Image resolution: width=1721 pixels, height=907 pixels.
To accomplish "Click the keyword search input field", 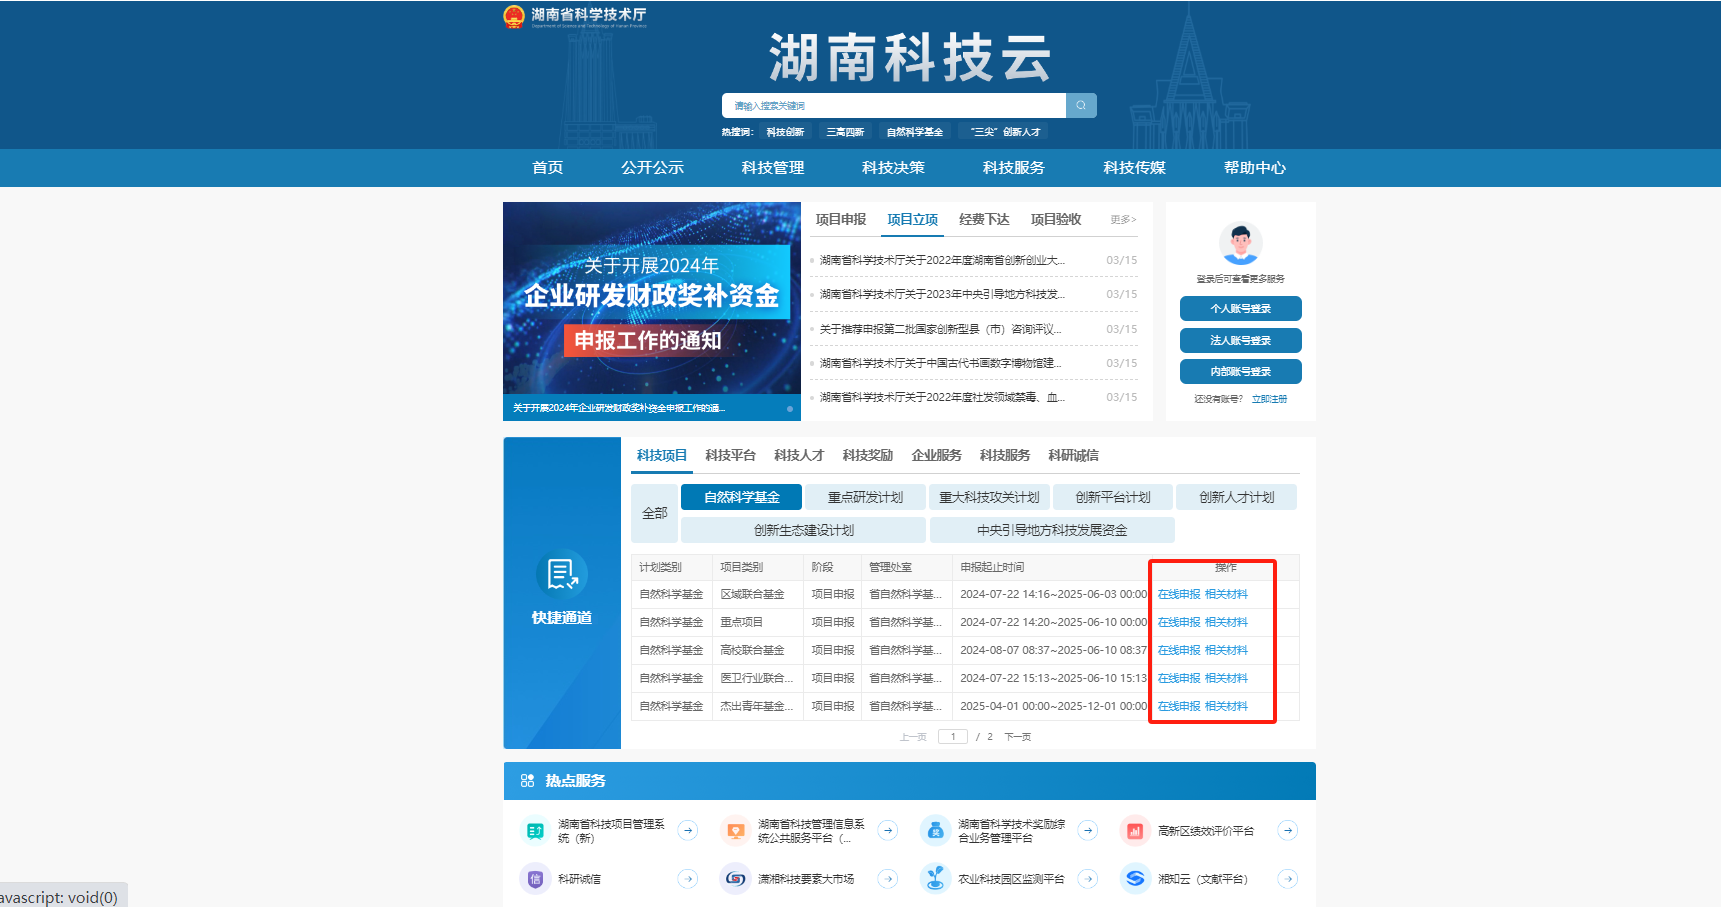I will pos(893,105).
